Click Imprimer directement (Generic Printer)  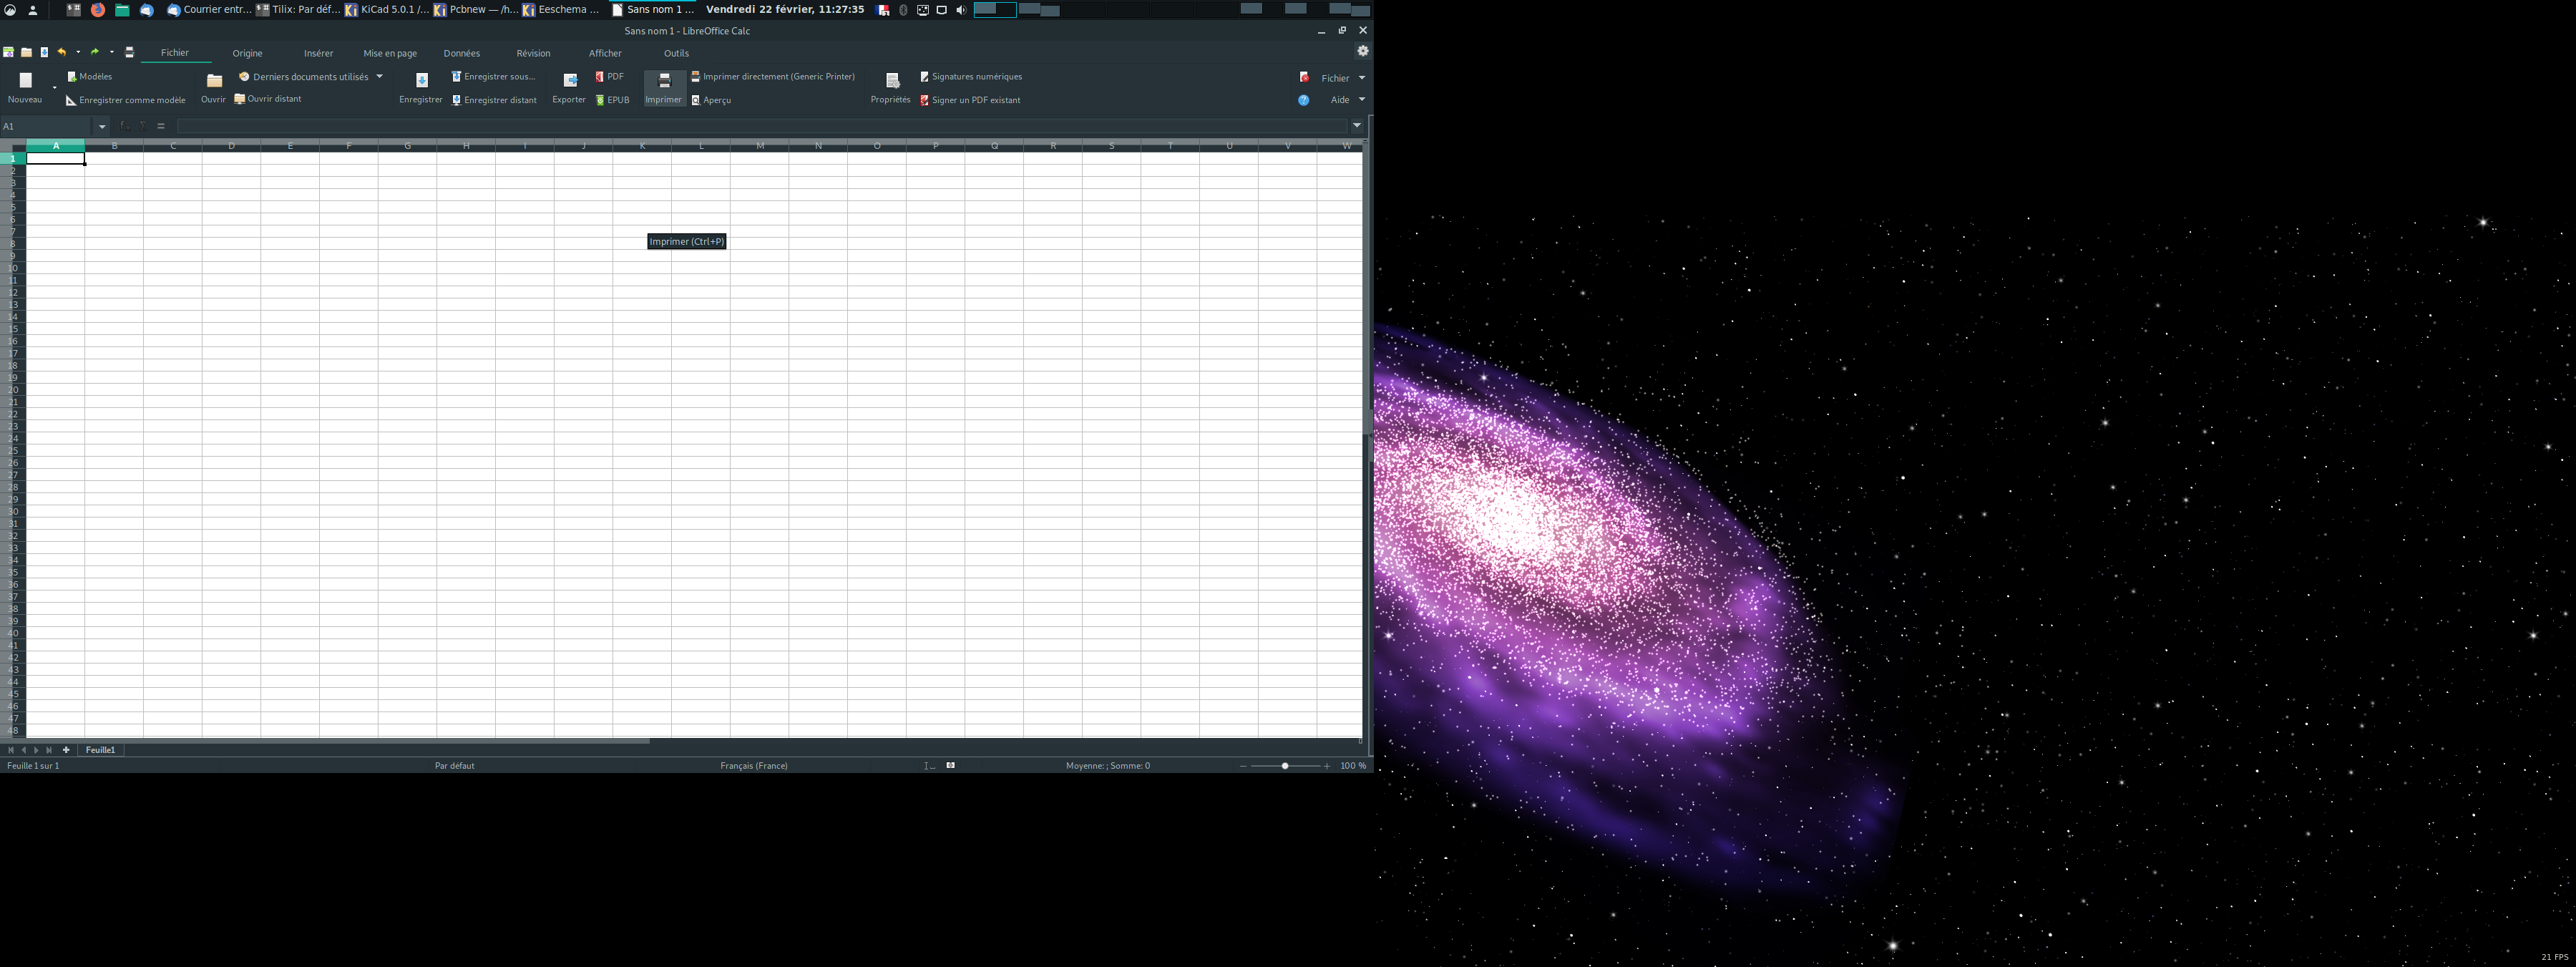coord(773,77)
